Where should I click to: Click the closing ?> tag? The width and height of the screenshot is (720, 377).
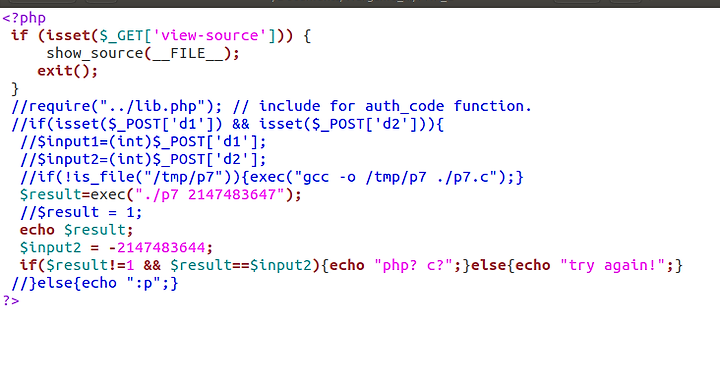(x=11, y=301)
